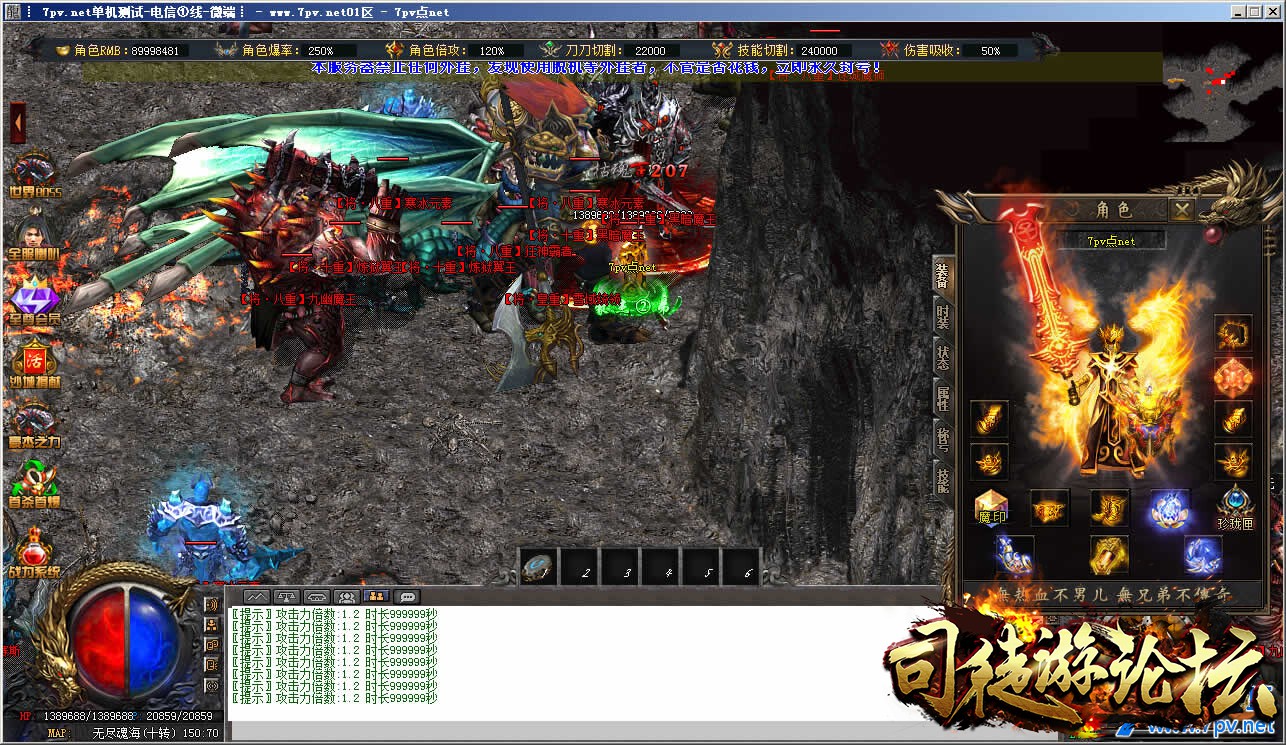
Task: Switch to the 状态 status tab
Action: point(942,358)
